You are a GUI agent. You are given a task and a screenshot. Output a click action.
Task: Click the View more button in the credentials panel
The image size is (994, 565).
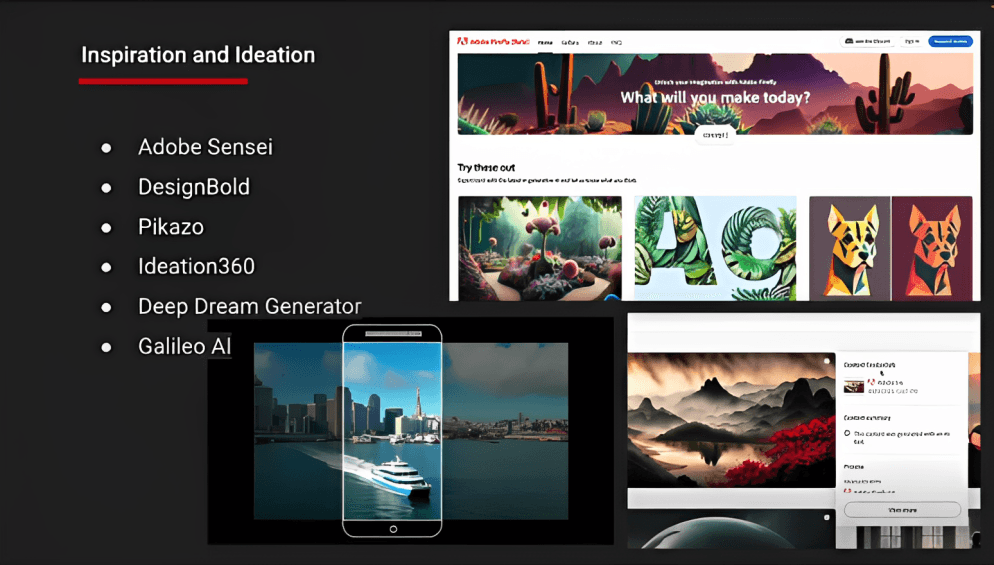902,510
